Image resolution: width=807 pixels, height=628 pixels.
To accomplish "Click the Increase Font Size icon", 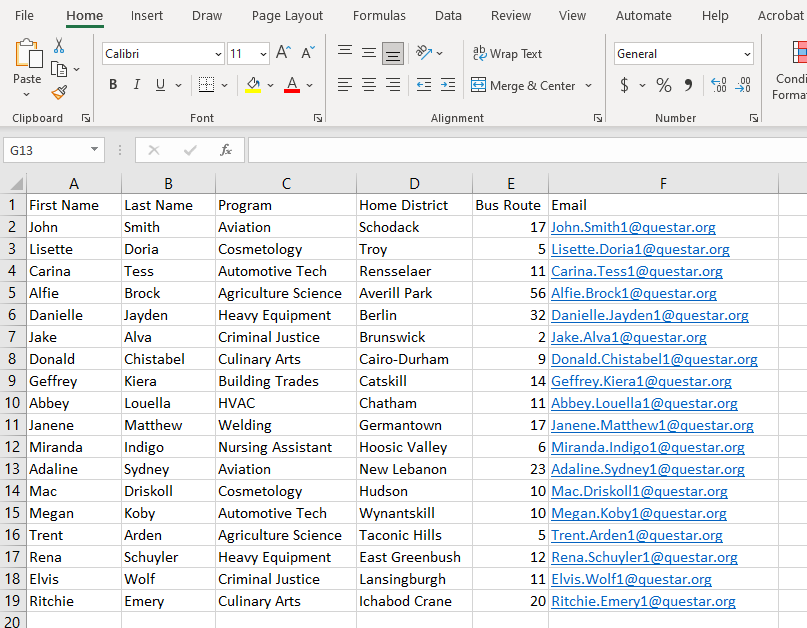I will coord(283,53).
